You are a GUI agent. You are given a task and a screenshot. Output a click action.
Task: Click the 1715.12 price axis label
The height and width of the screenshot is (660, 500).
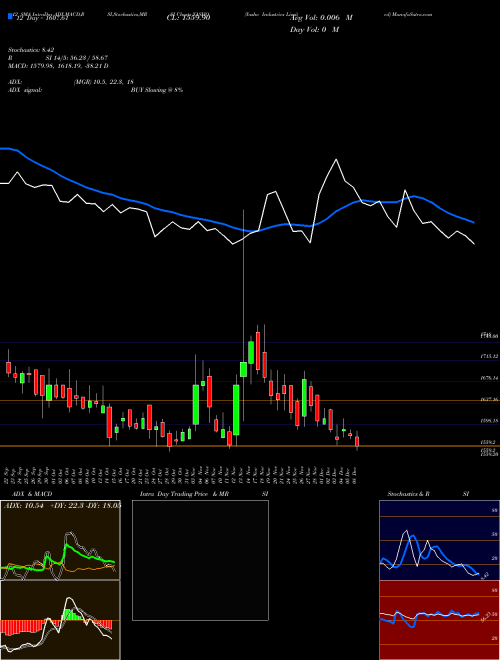click(x=489, y=356)
